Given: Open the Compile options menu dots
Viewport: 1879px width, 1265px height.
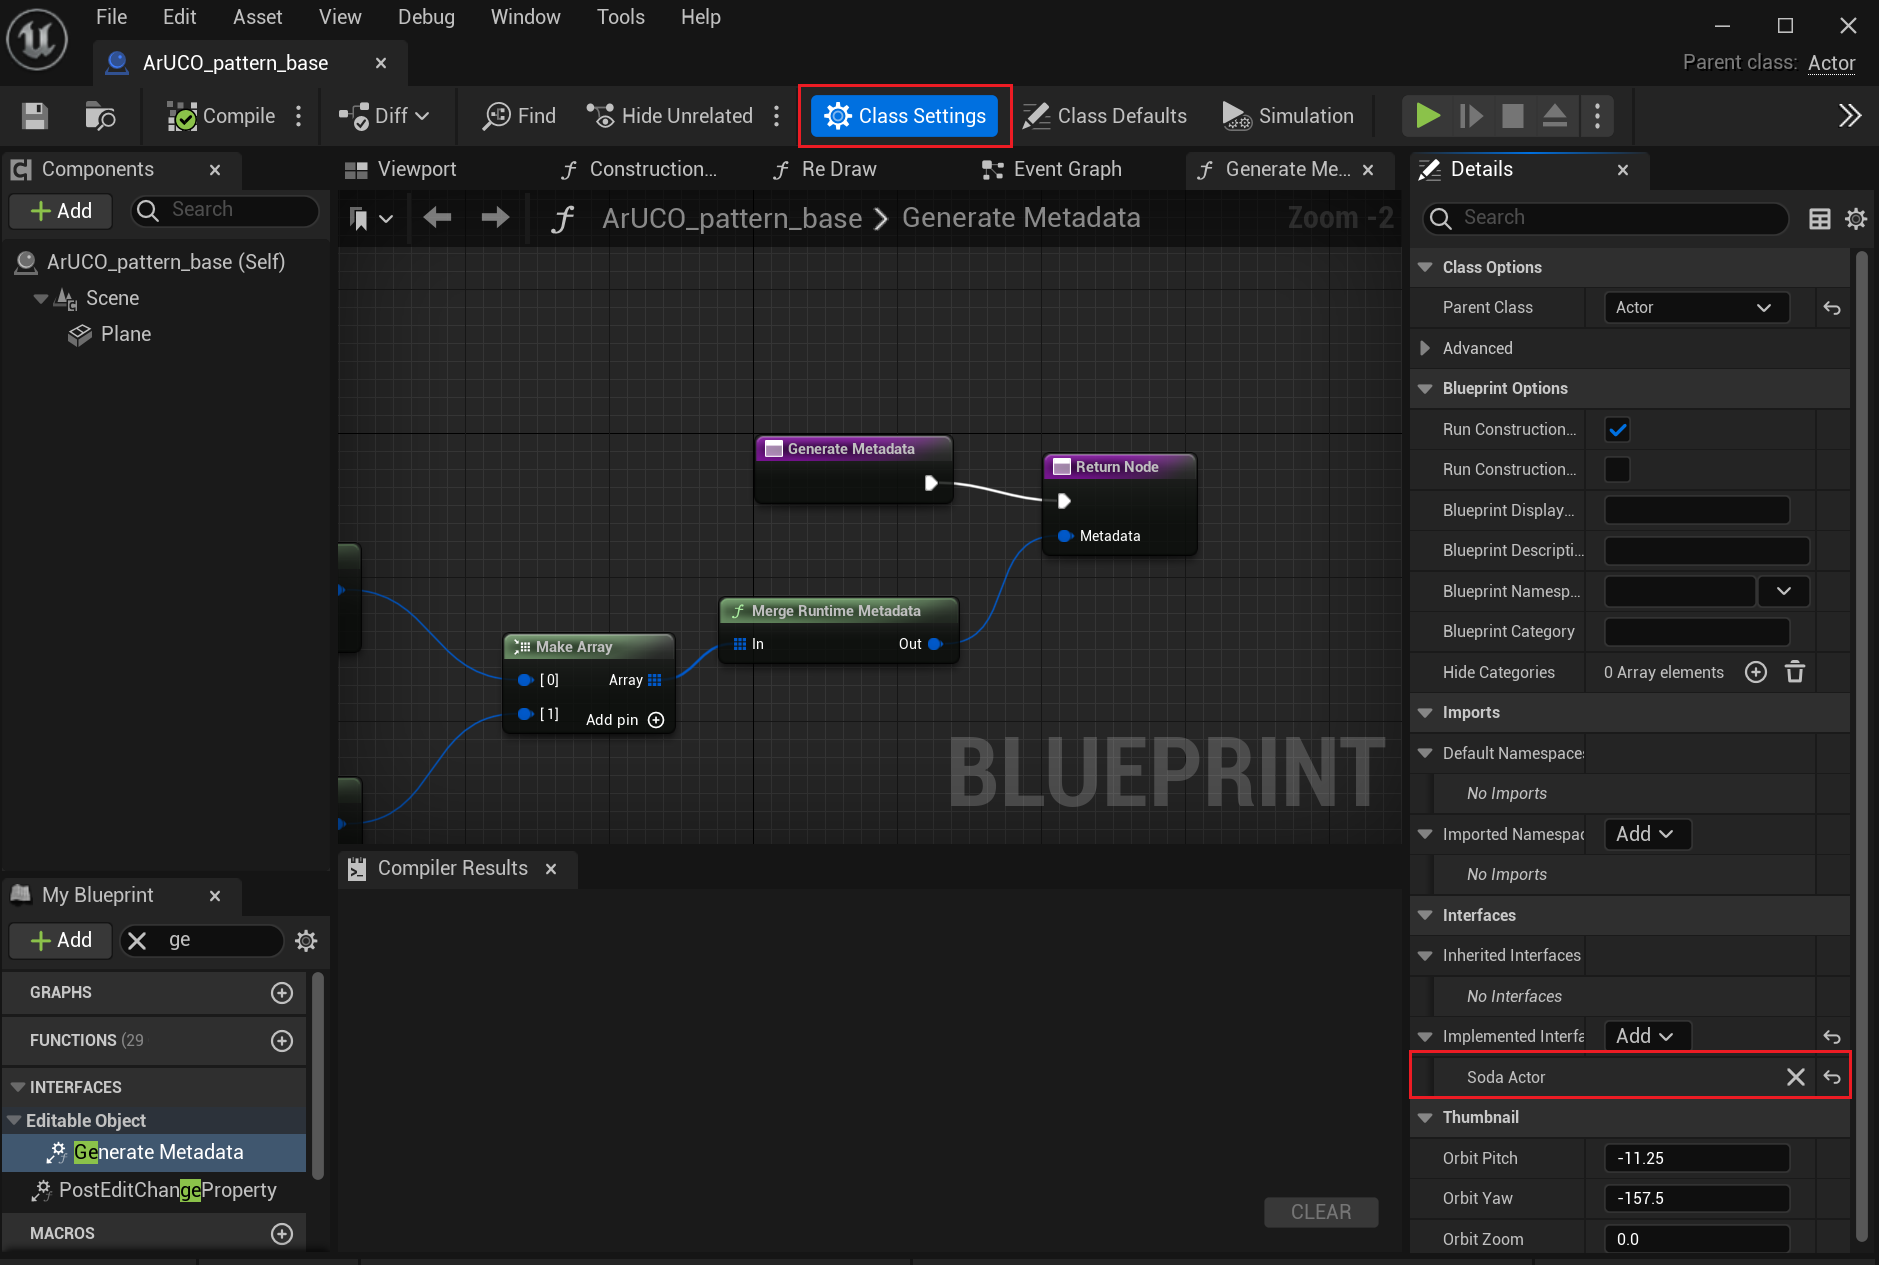Looking at the screenshot, I should click(x=298, y=116).
